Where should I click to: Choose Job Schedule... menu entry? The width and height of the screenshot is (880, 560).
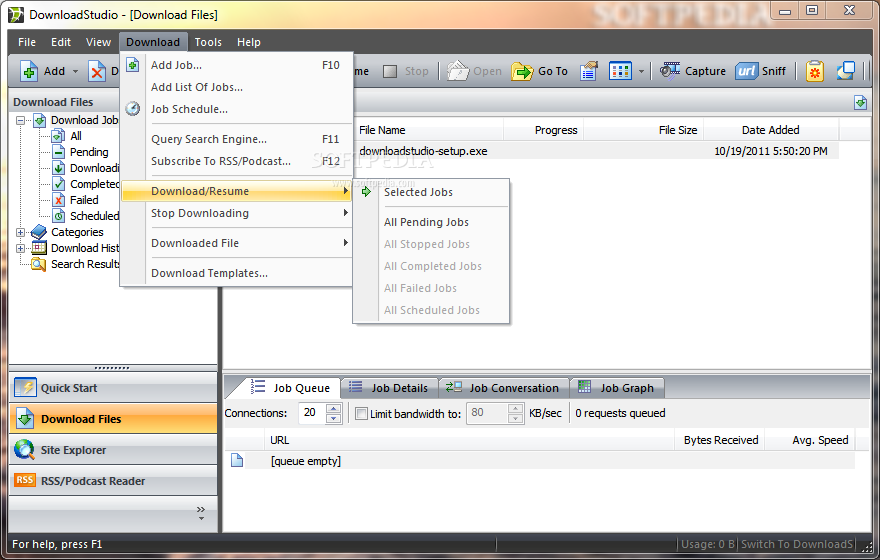click(x=237, y=109)
